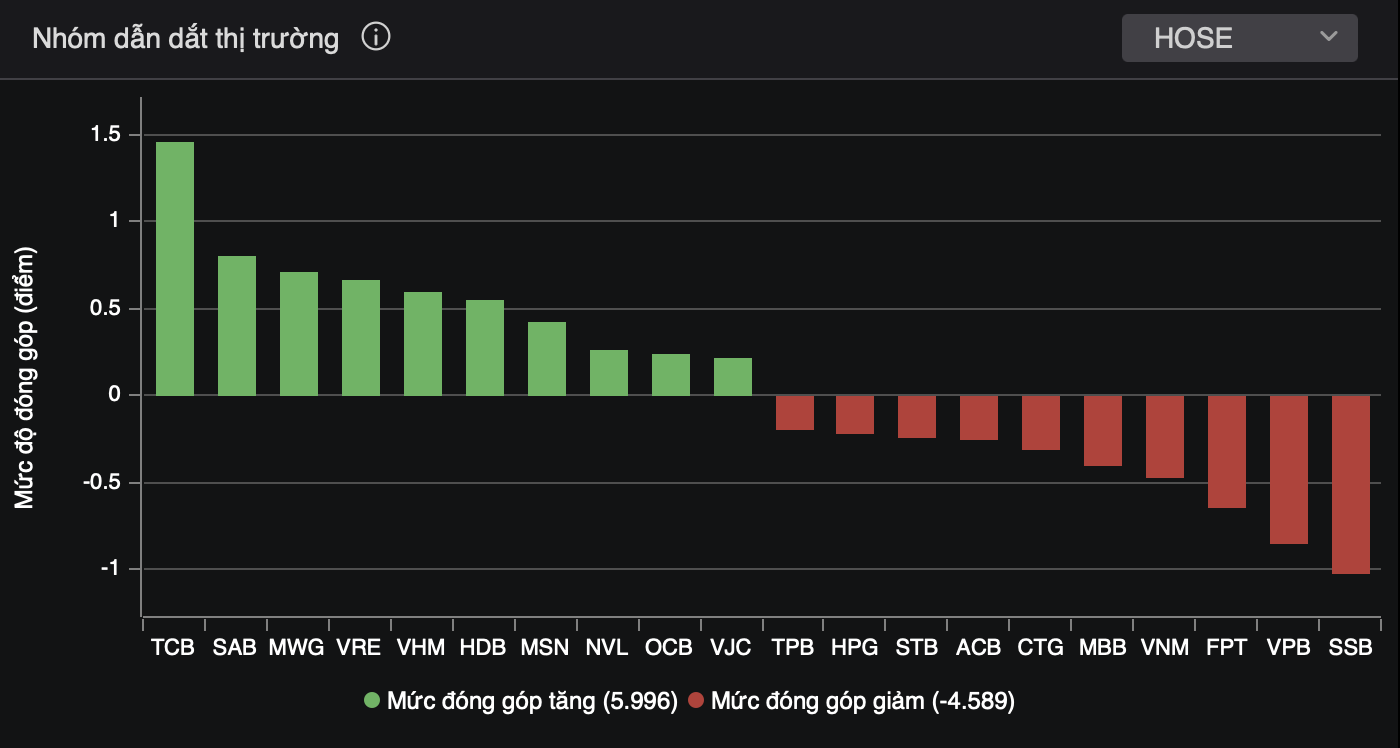The image size is (1400, 748).
Task: Toggle the green Mức đóng góp tăng legend
Action: click(521, 701)
